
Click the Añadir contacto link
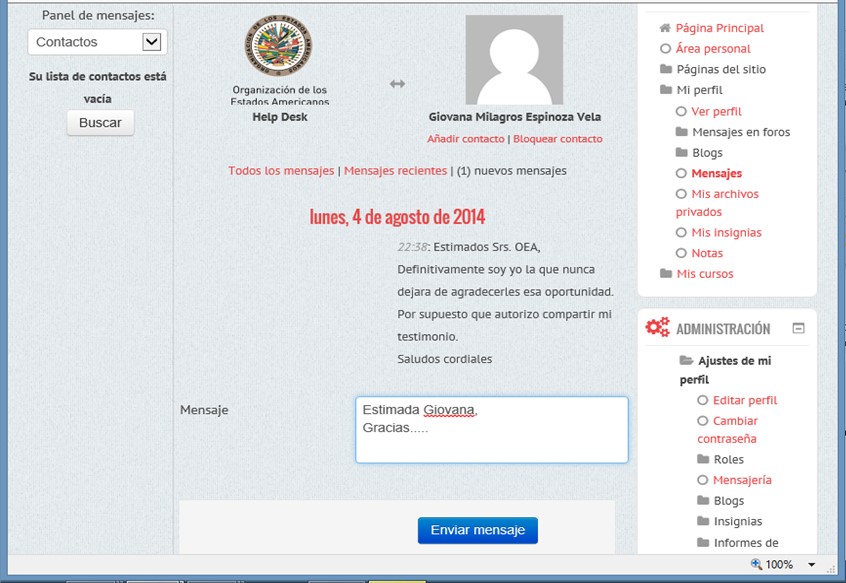click(x=465, y=139)
